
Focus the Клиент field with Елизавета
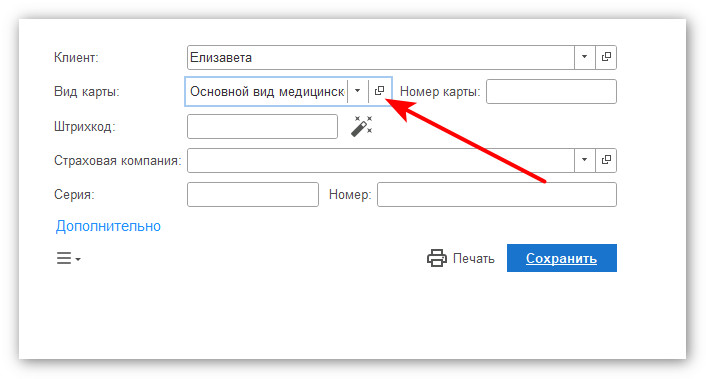pos(380,57)
